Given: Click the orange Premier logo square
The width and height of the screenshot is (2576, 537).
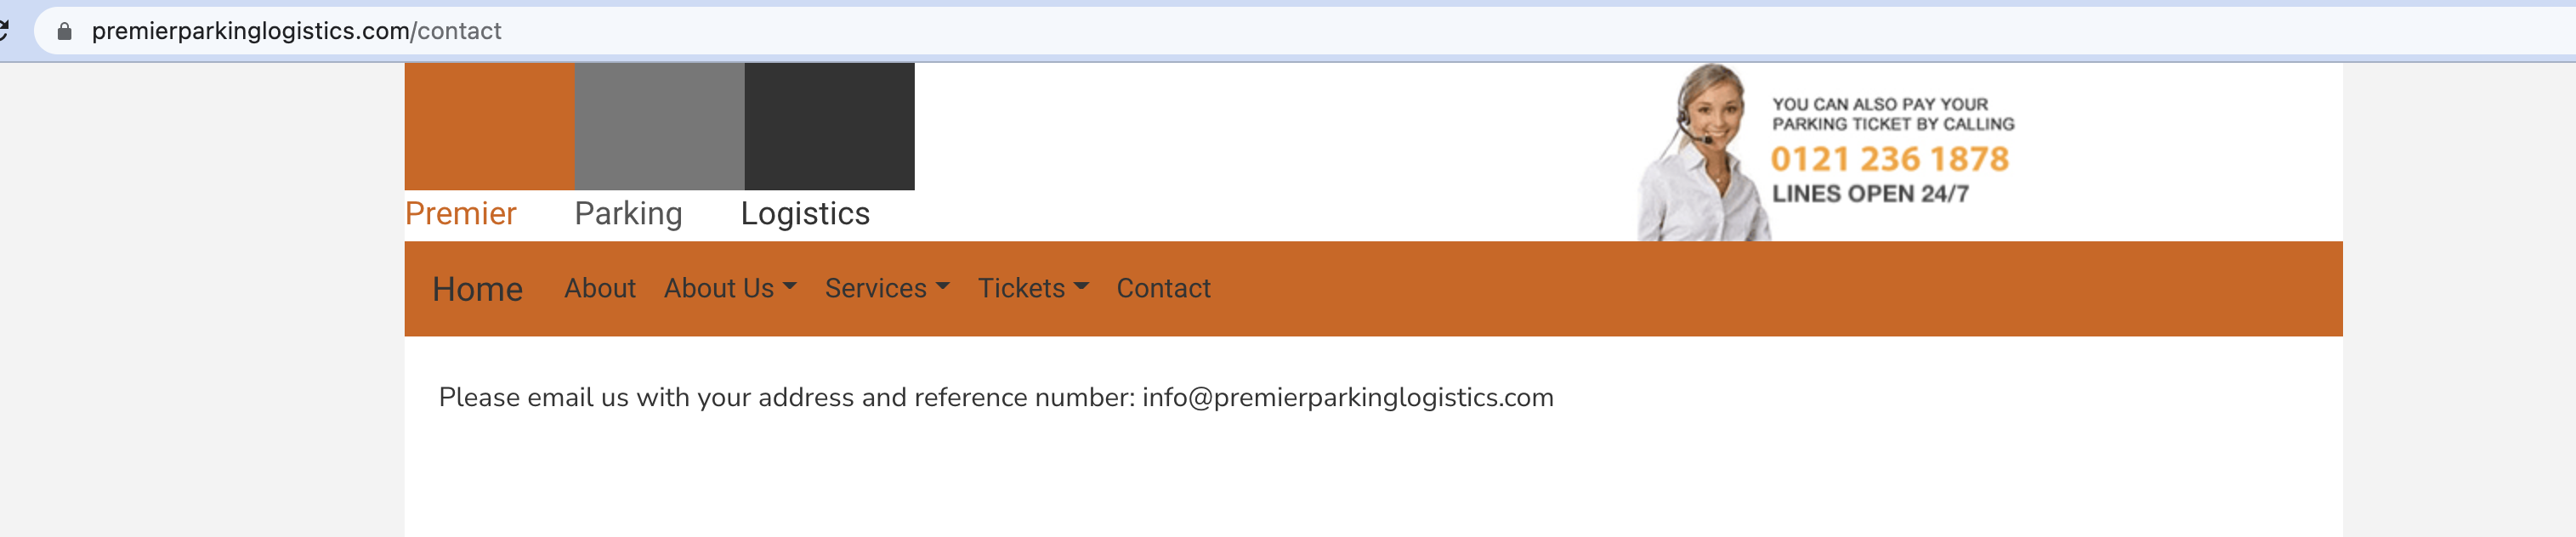Looking at the screenshot, I should point(489,126).
